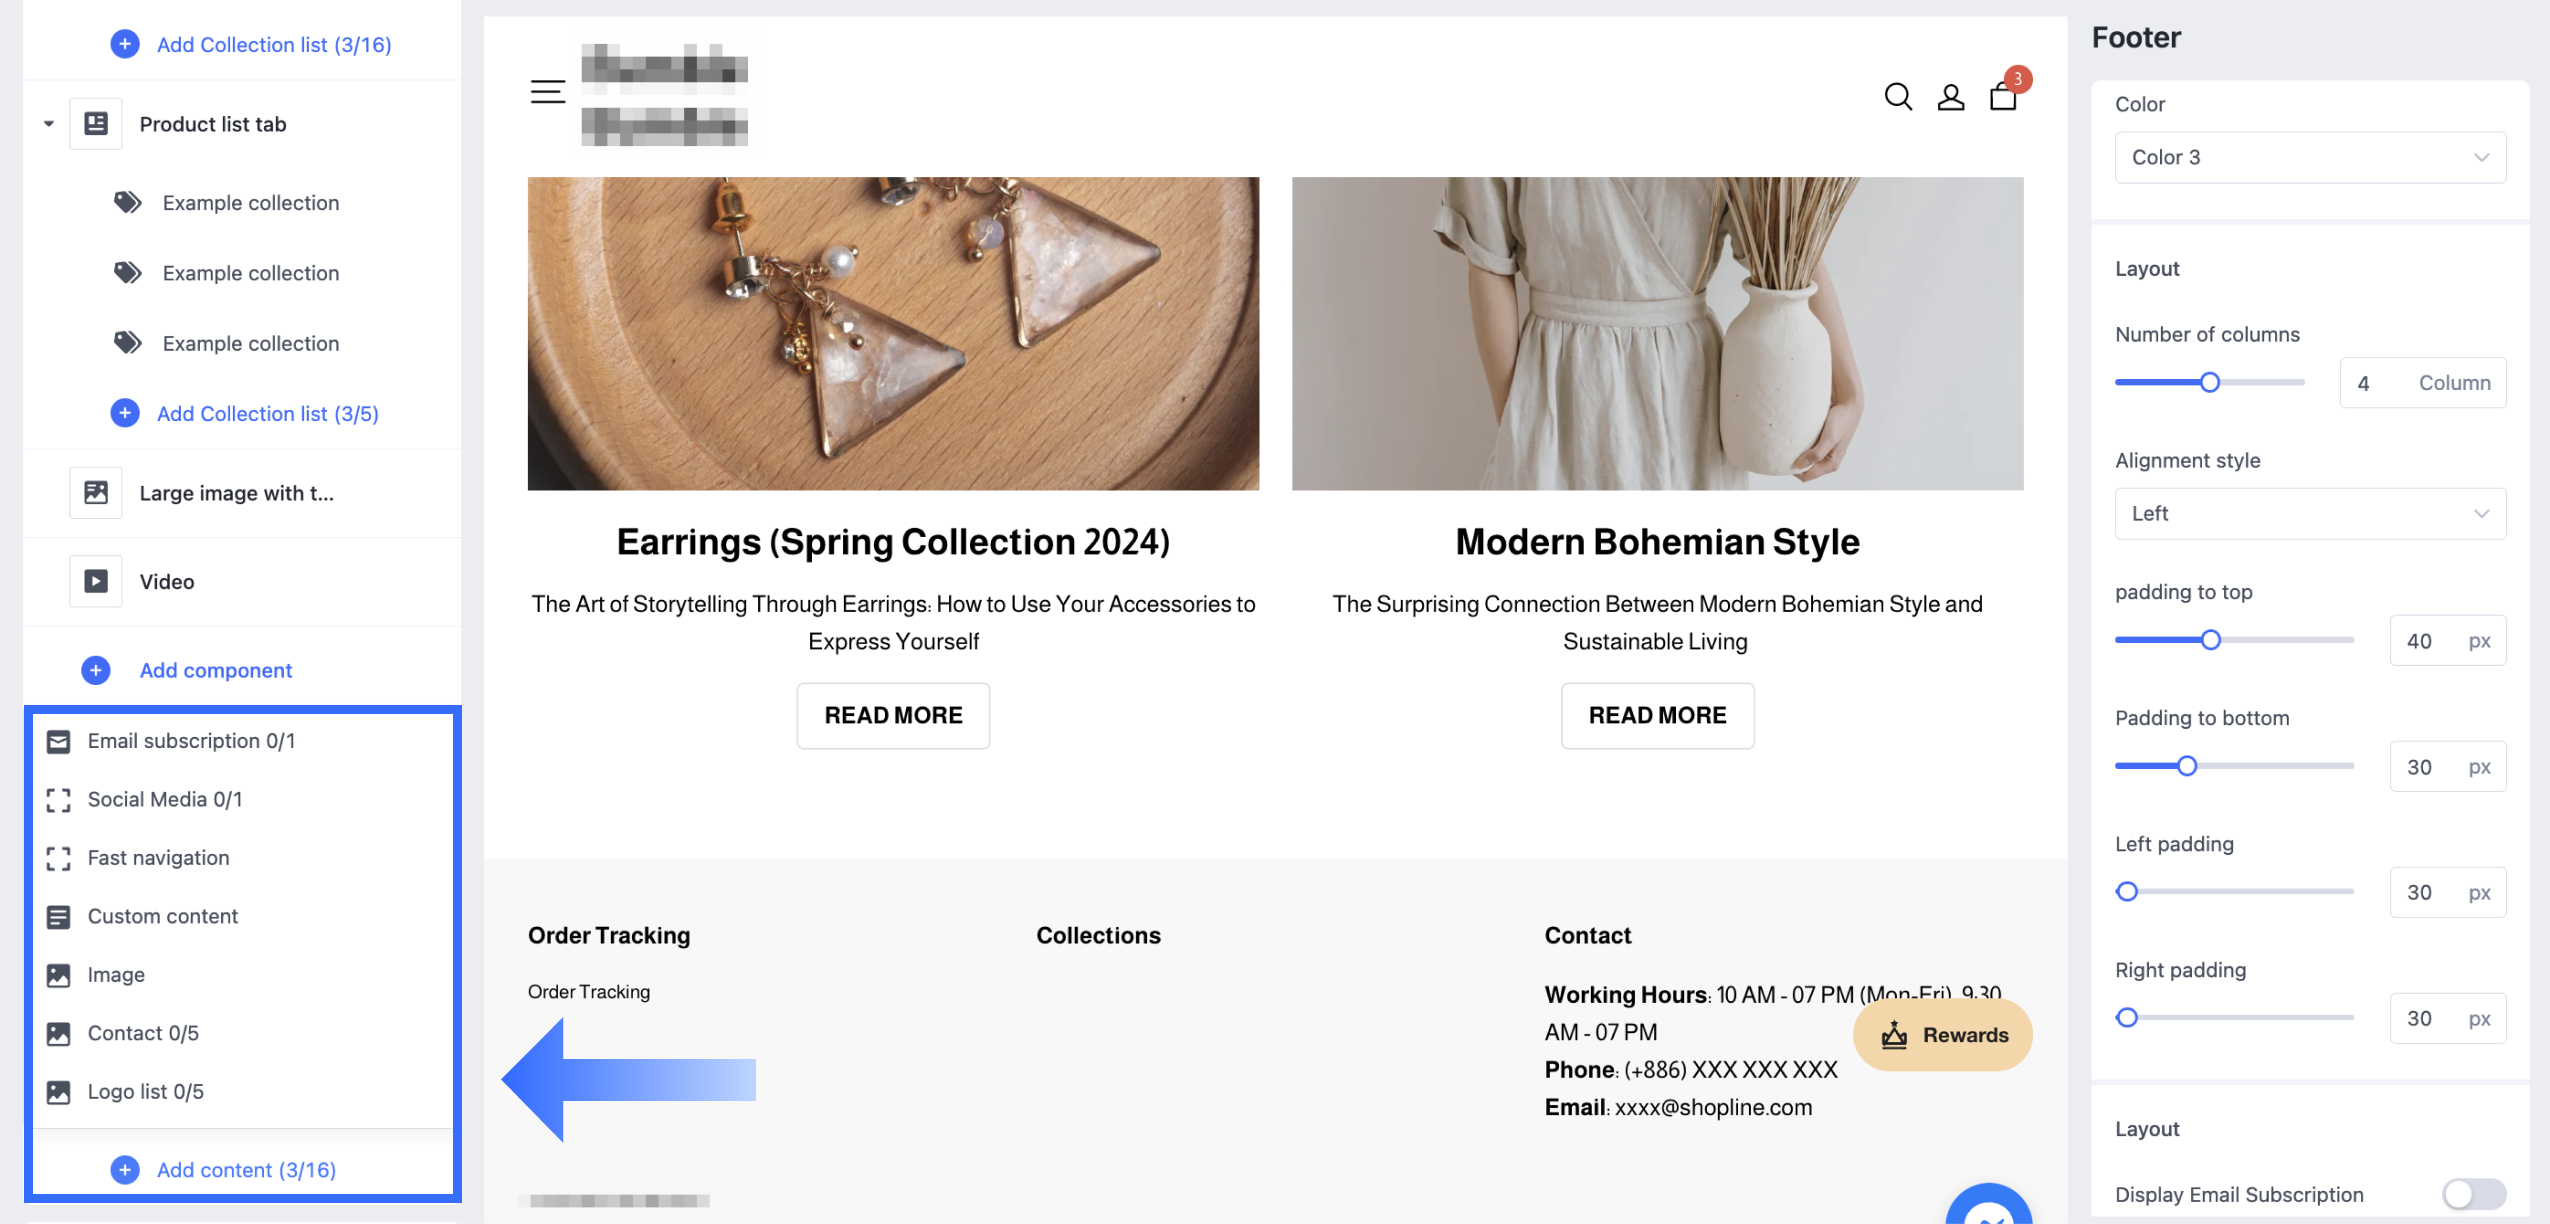
Task: Open the Alignment style Left dropdown
Action: tap(2309, 514)
